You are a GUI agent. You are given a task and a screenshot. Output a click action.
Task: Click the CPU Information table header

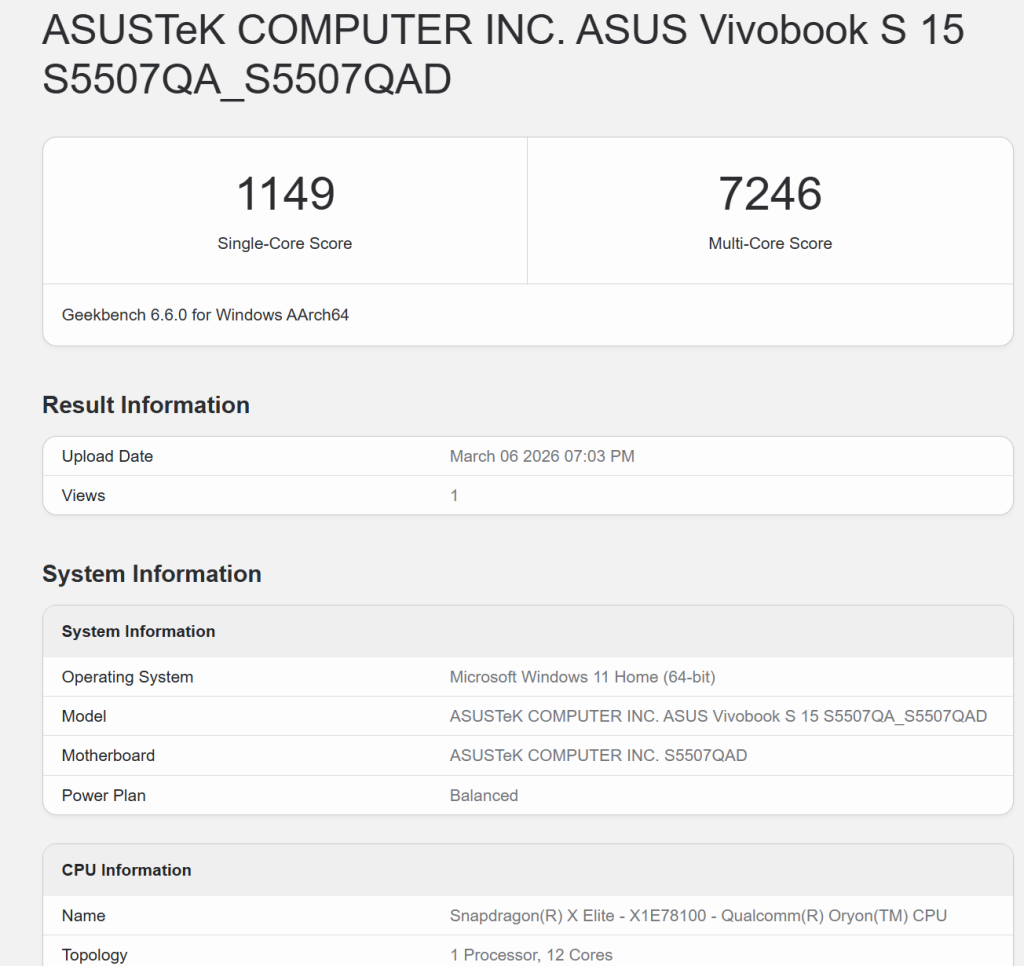pyautogui.click(x=126, y=870)
